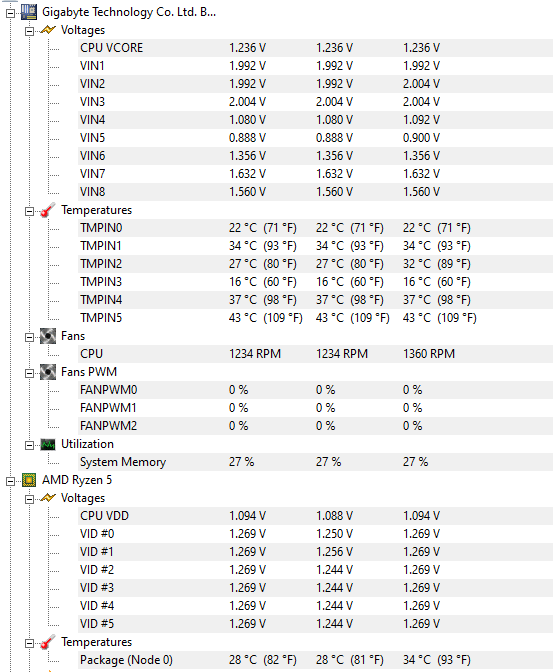This screenshot has height=672, width=553.
Task: Click the motherboard Voltages lightning icon
Action: click(48, 30)
